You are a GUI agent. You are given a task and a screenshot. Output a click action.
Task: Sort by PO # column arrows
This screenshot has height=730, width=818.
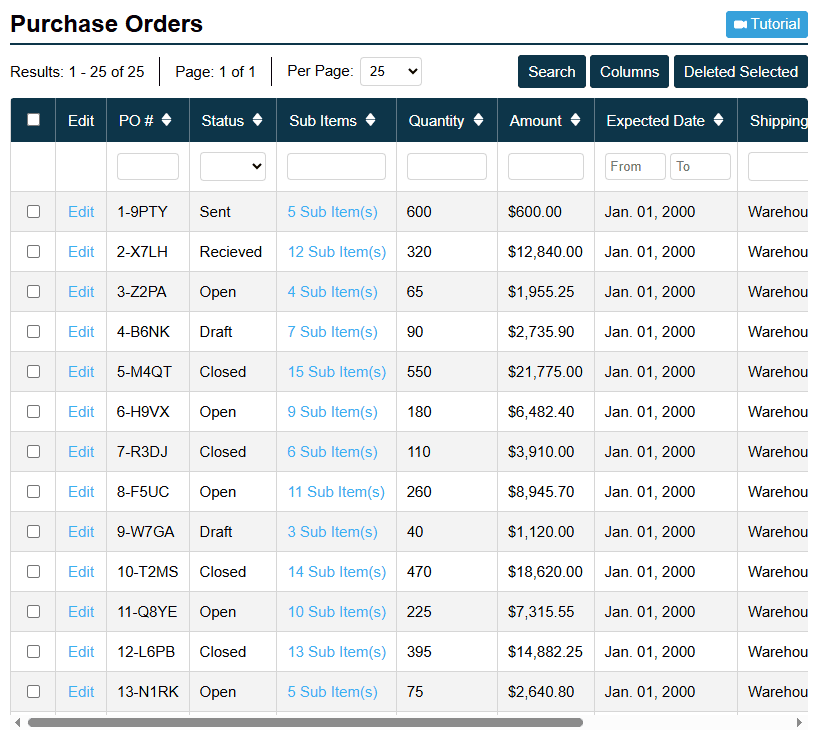point(166,120)
